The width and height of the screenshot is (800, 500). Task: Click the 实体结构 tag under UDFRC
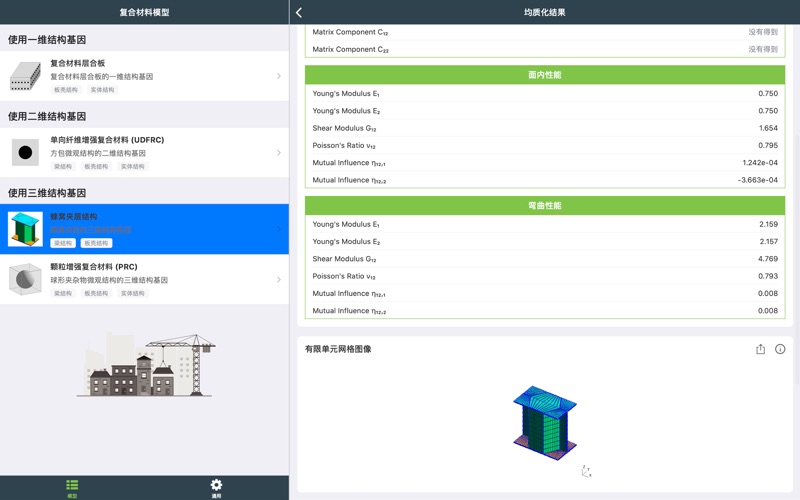(x=132, y=166)
